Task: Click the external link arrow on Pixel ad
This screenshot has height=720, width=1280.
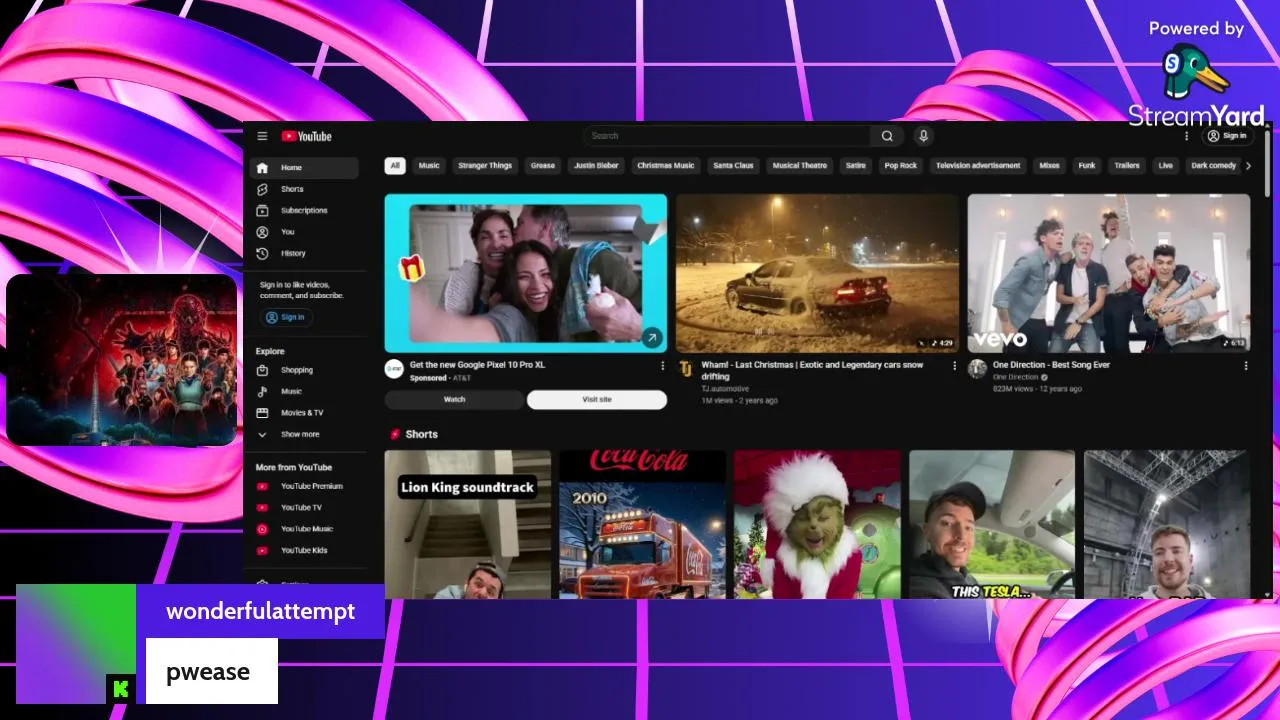Action: coord(652,338)
